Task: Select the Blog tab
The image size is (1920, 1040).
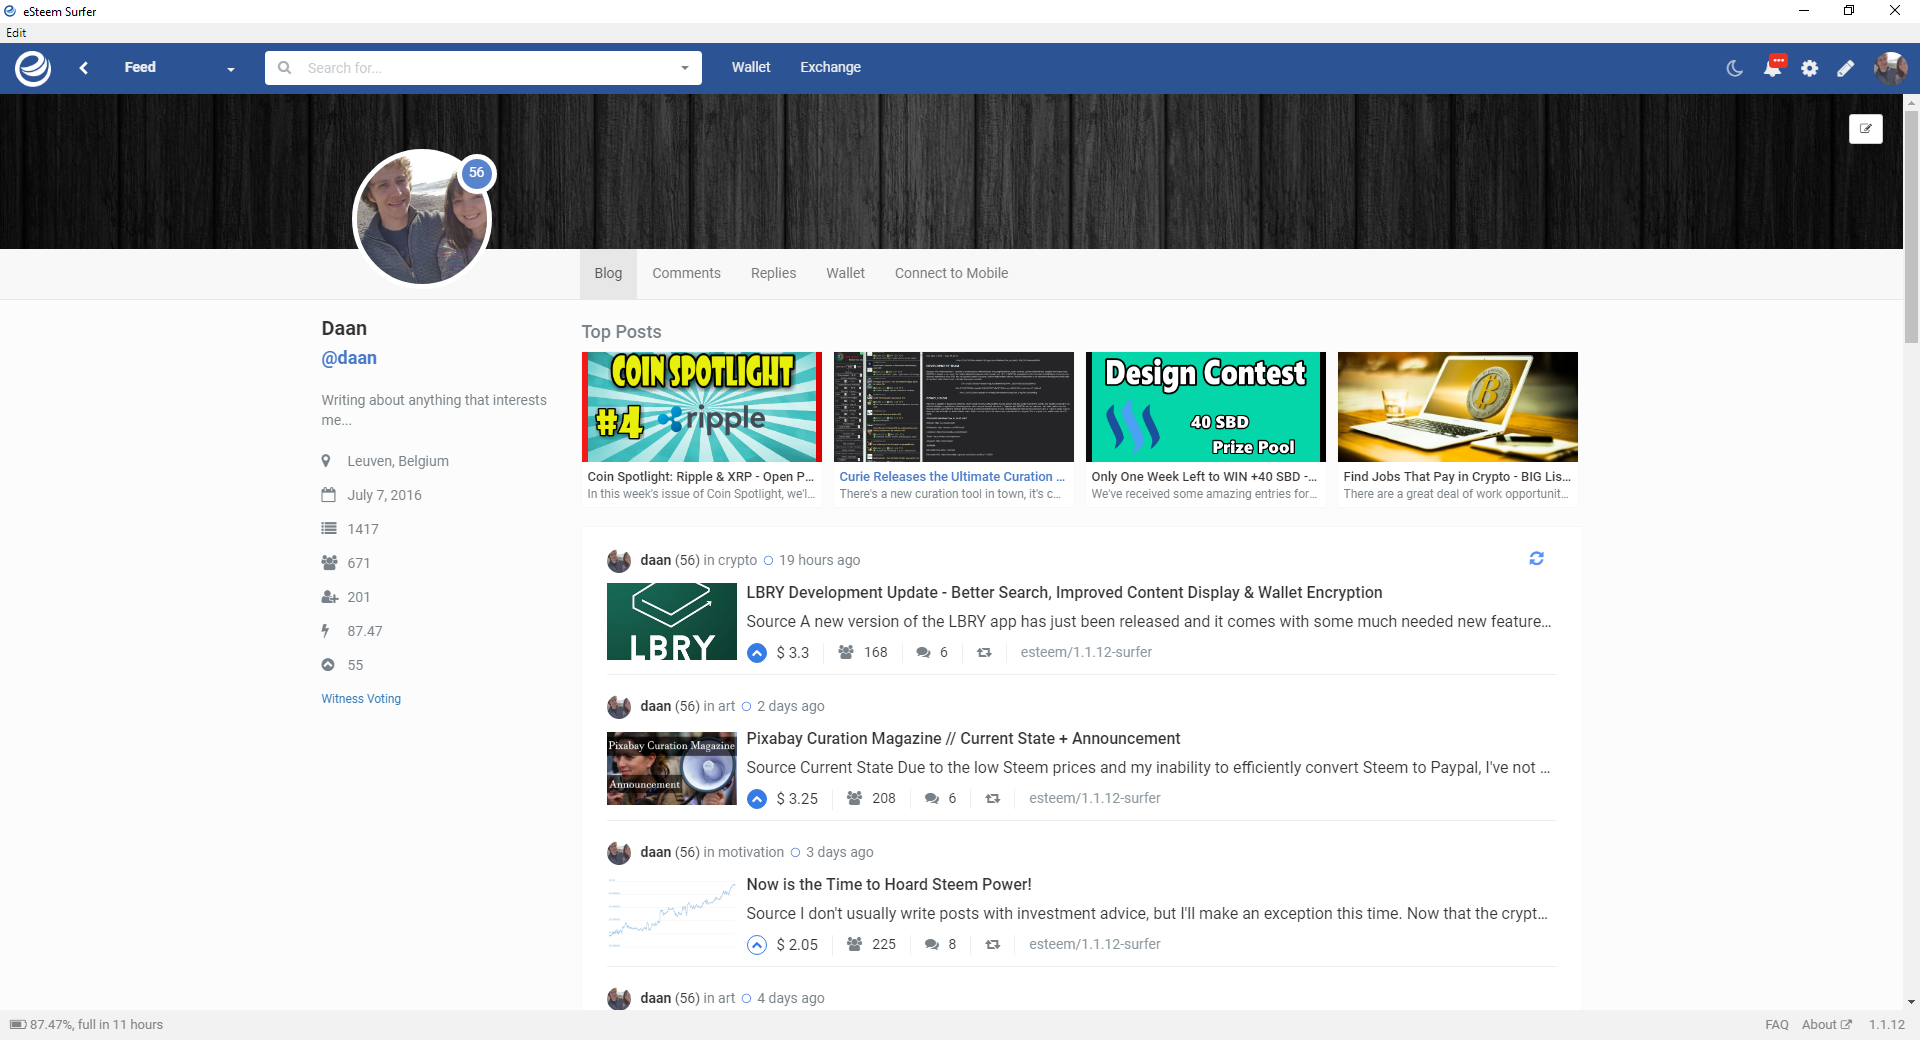Action: point(608,273)
